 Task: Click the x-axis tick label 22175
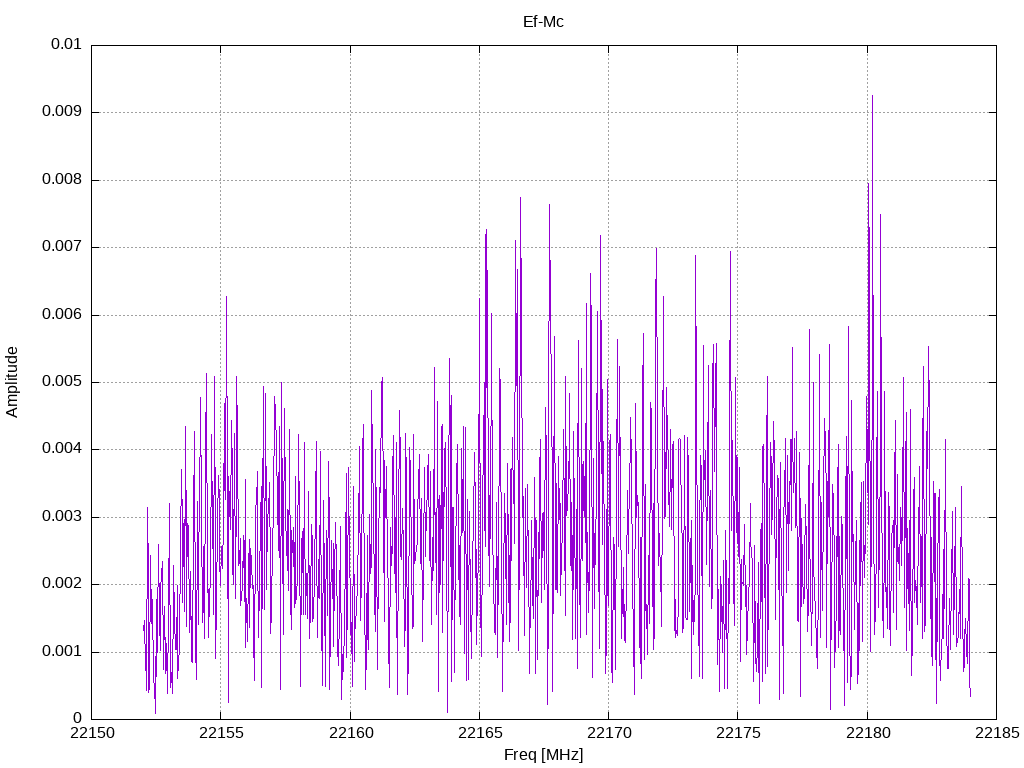click(x=738, y=733)
